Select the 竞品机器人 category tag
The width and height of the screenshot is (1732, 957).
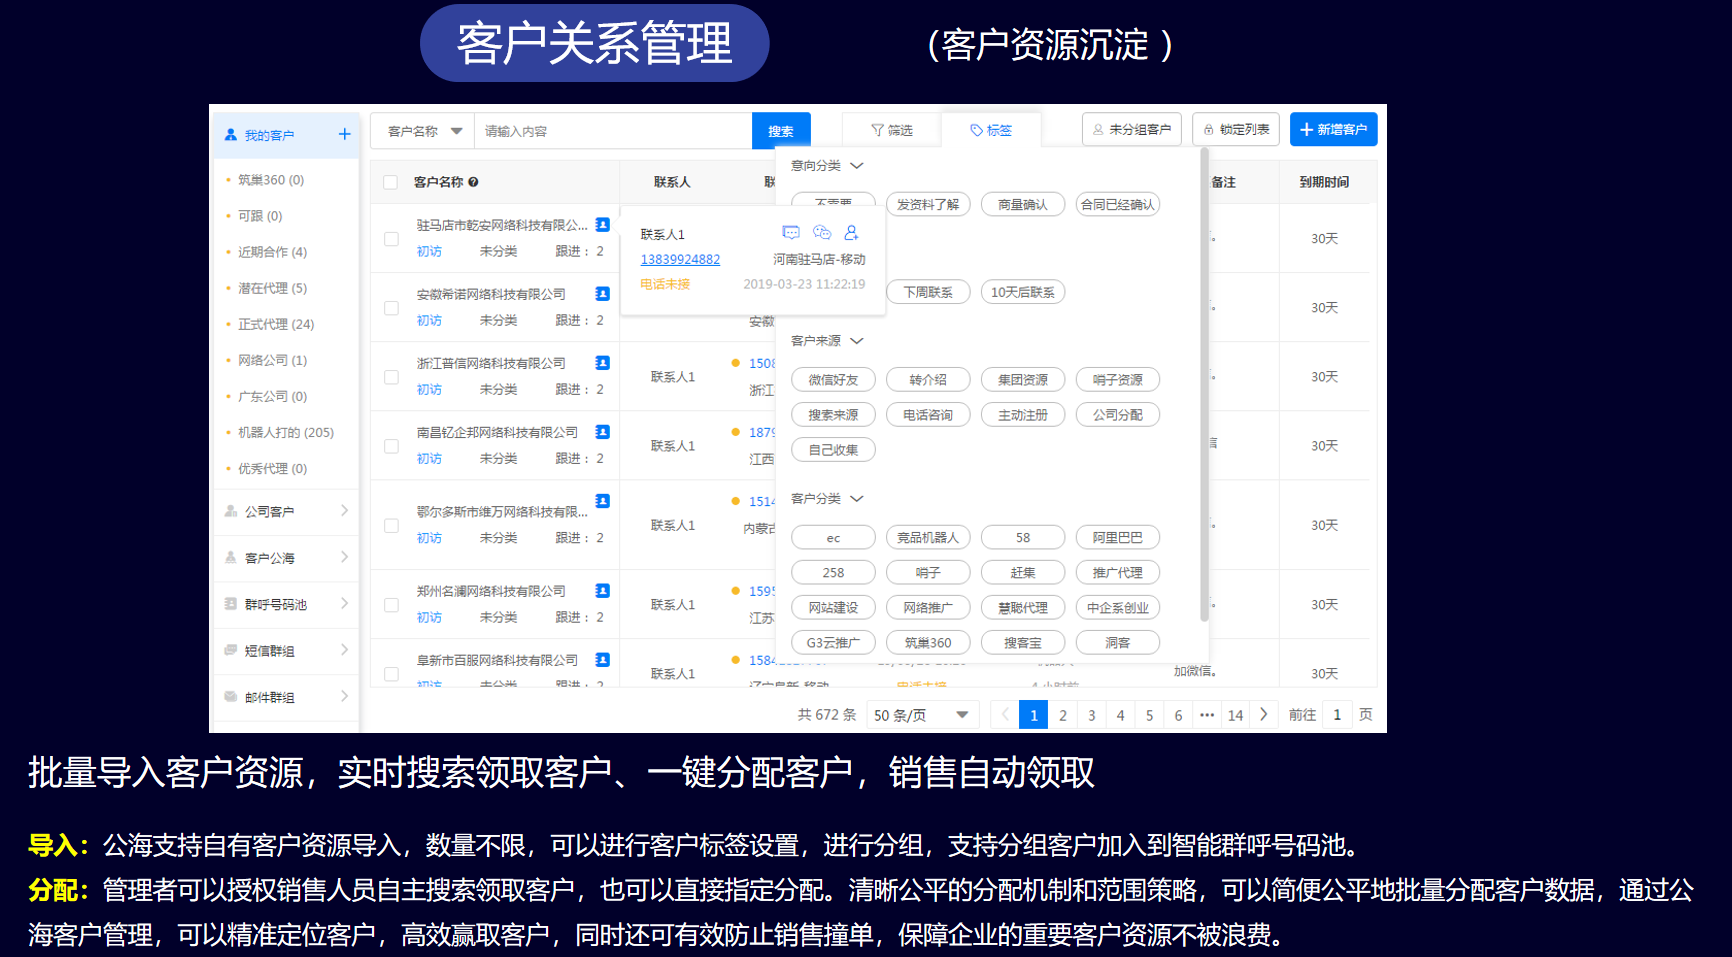tap(928, 538)
